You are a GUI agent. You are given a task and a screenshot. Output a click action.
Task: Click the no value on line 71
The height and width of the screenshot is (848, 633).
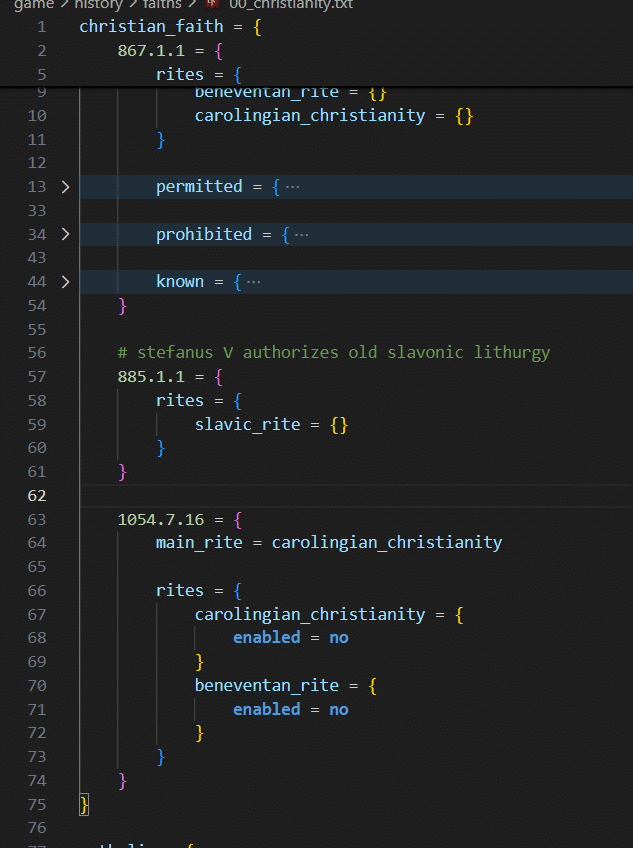pos(339,710)
